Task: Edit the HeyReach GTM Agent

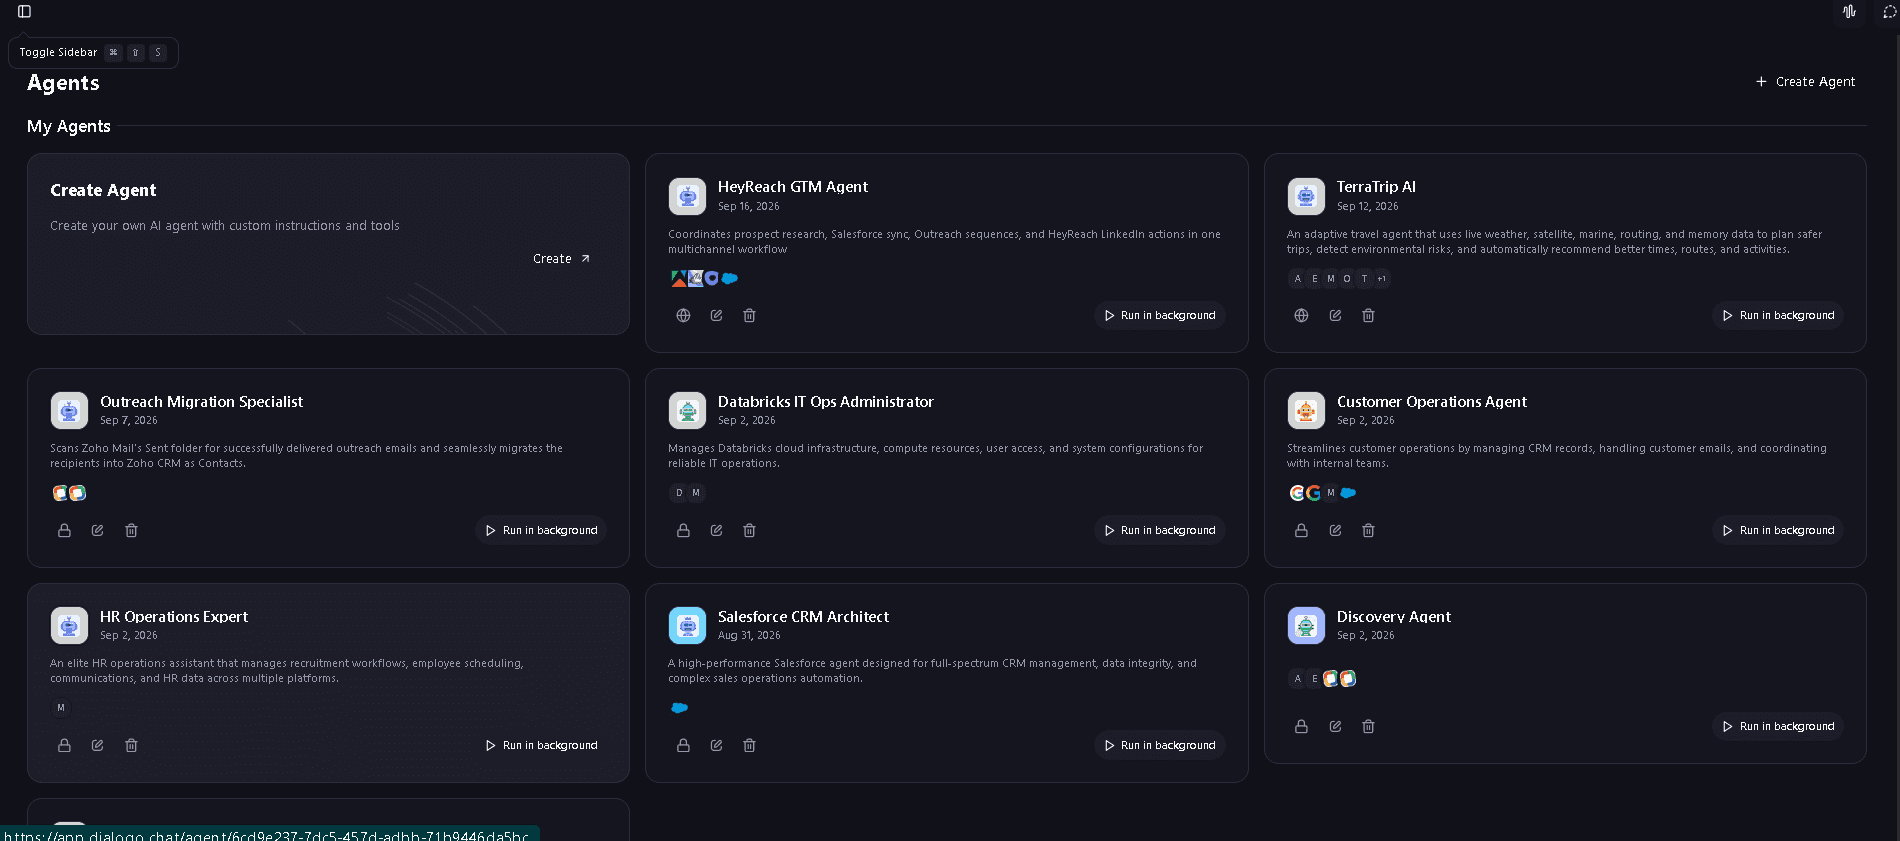Action: (716, 316)
